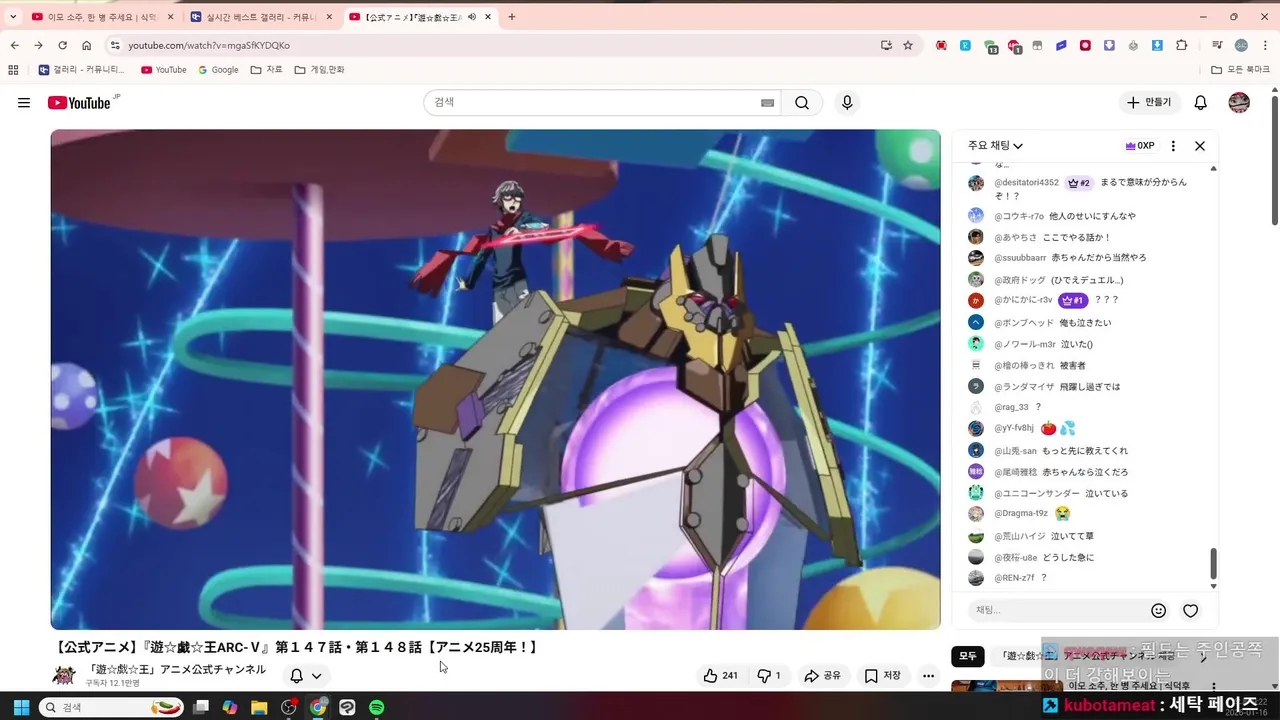Open File Explorer from taskbar

tap(259, 707)
